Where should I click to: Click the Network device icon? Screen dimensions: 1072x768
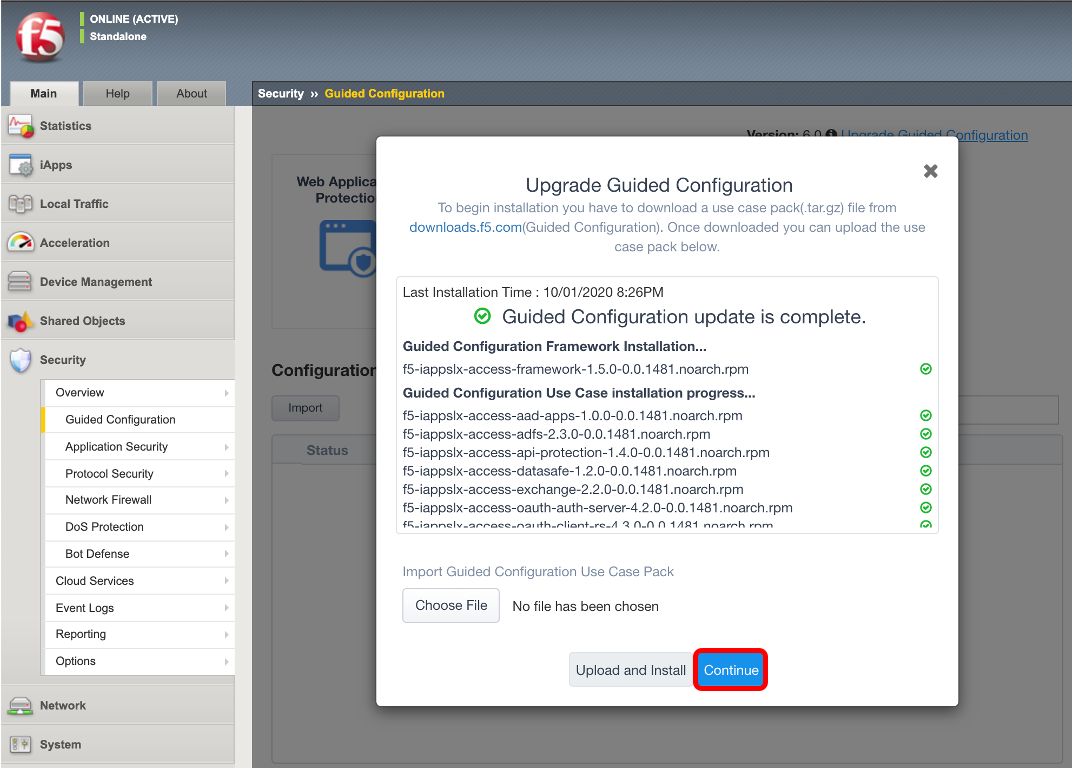pos(20,706)
